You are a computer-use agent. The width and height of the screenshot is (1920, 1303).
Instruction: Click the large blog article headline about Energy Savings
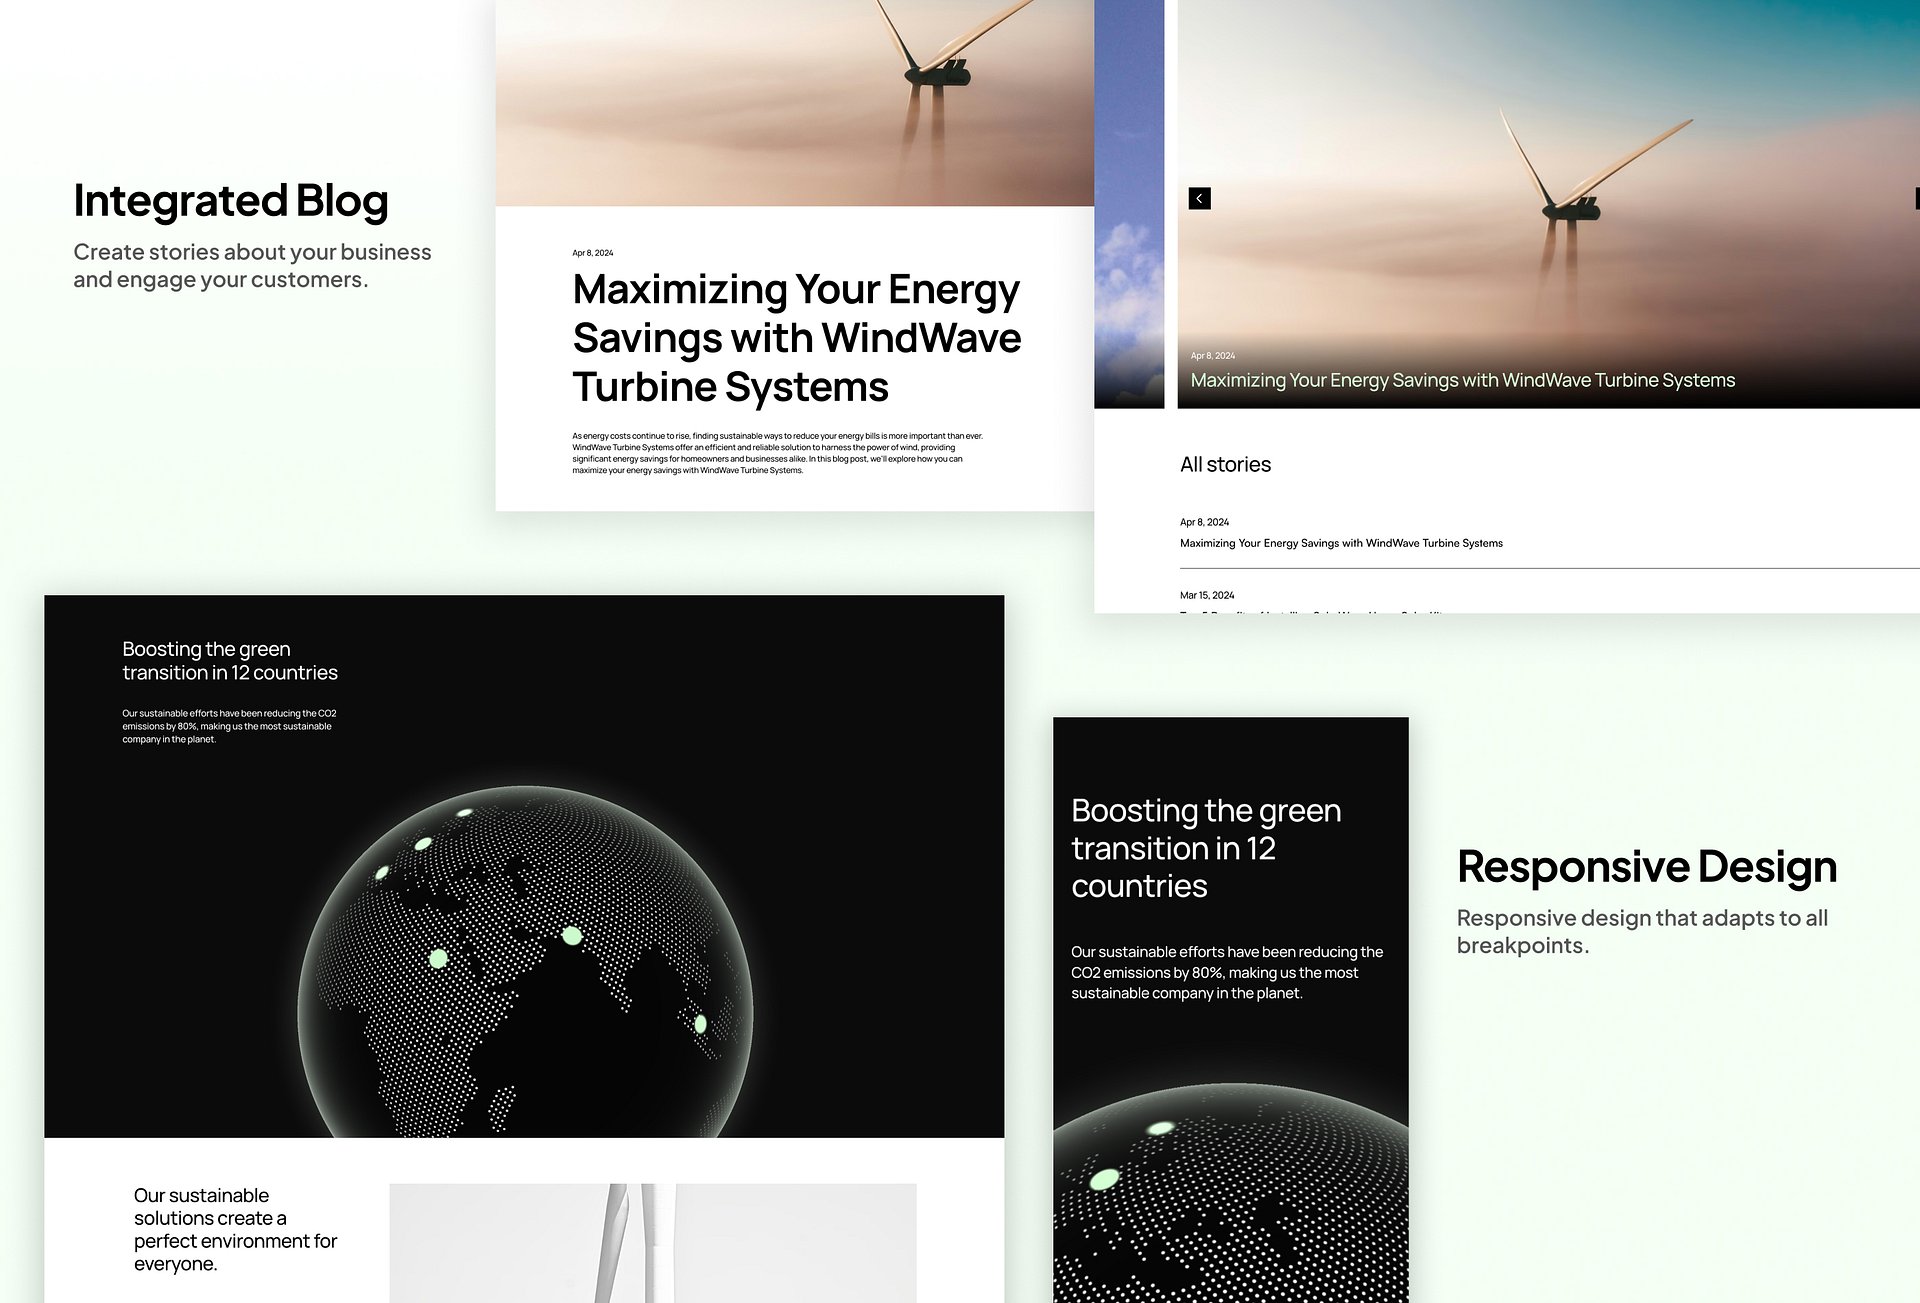click(x=796, y=338)
